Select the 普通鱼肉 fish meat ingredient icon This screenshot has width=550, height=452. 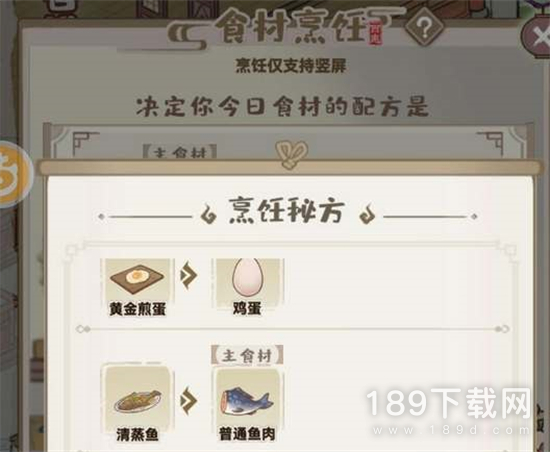click(248, 396)
